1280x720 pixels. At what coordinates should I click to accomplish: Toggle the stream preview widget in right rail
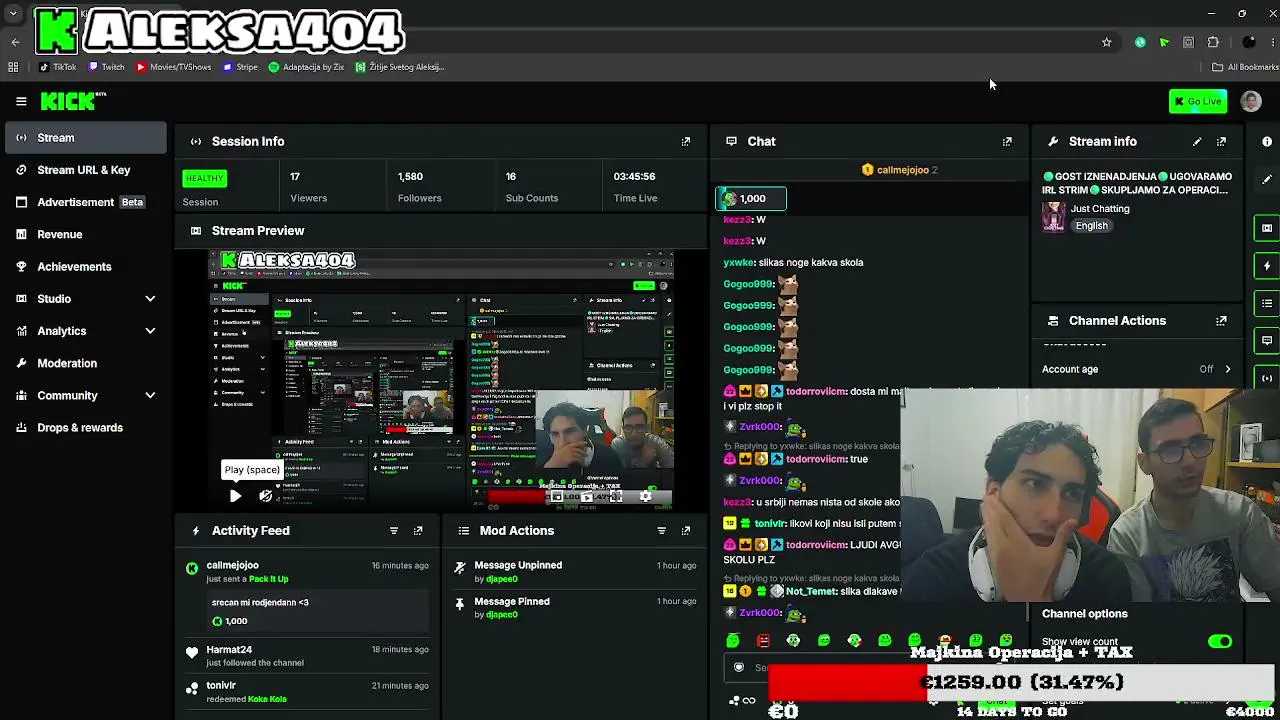pyautogui.click(x=1267, y=228)
